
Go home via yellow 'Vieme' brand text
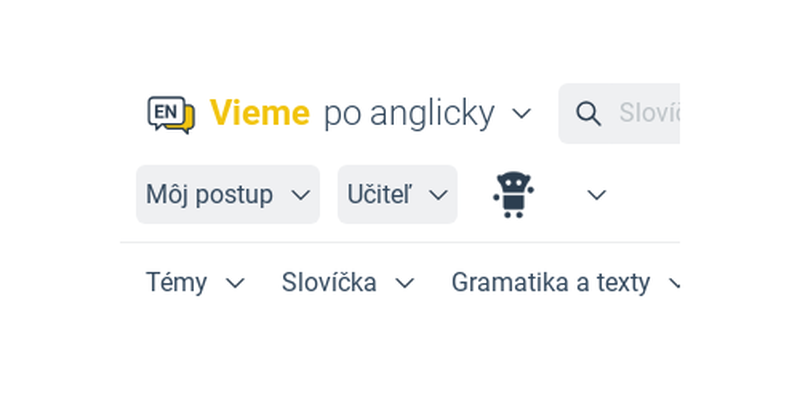pyautogui.click(x=260, y=113)
